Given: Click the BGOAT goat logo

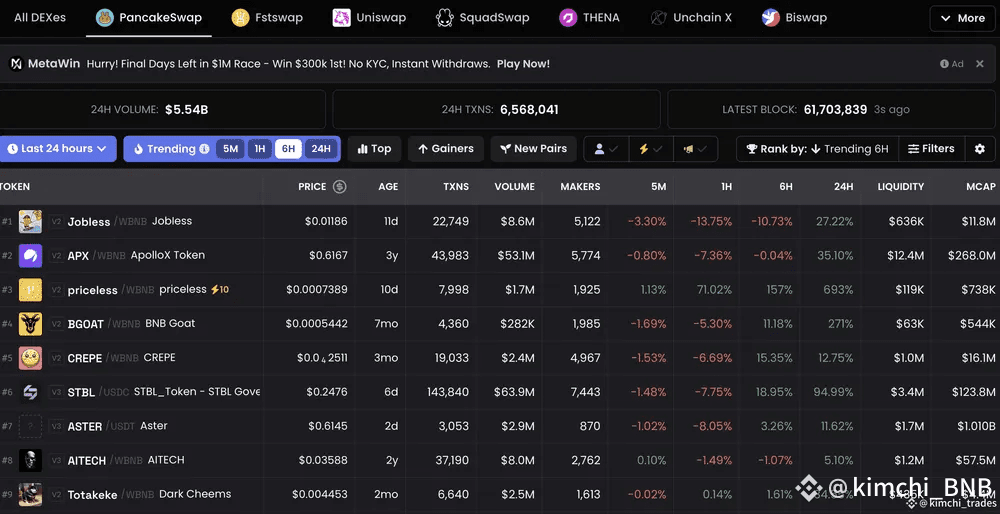Looking at the screenshot, I should click(30, 324).
